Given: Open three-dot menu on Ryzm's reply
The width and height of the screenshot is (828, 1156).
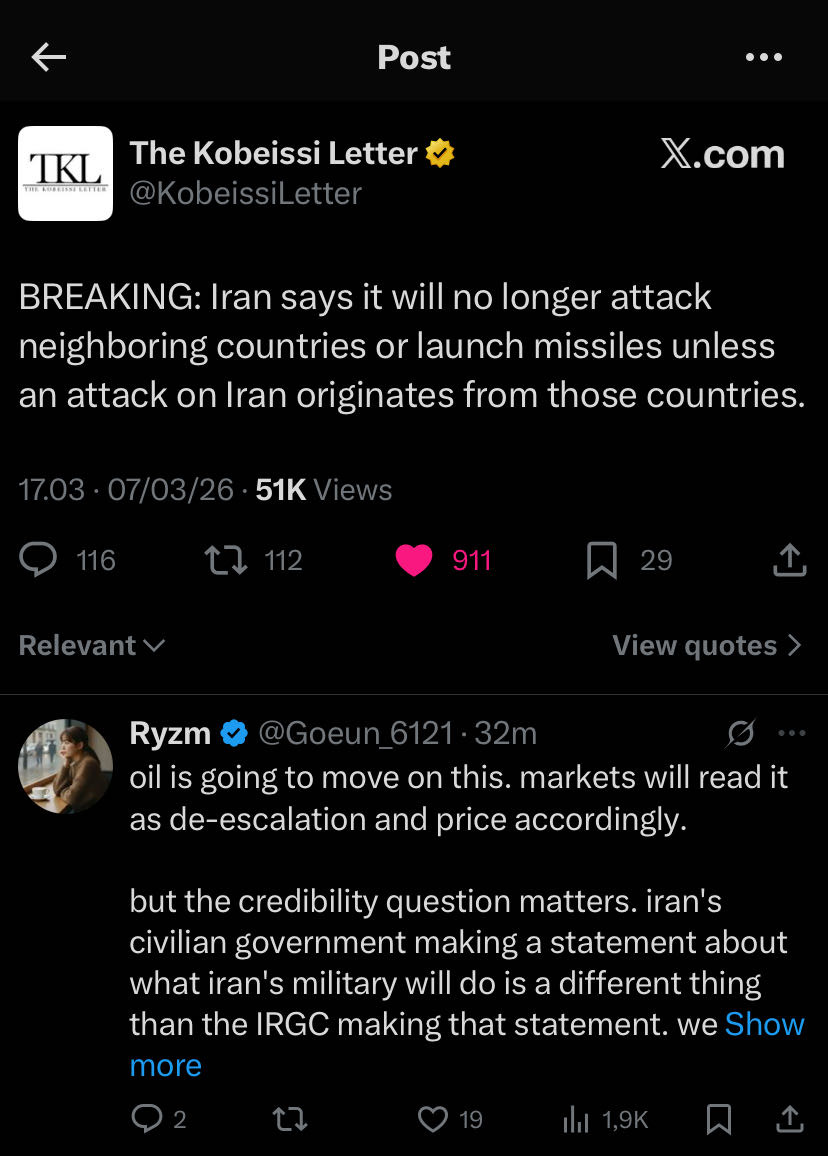Looking at the screenshot, I should [791, 734].
